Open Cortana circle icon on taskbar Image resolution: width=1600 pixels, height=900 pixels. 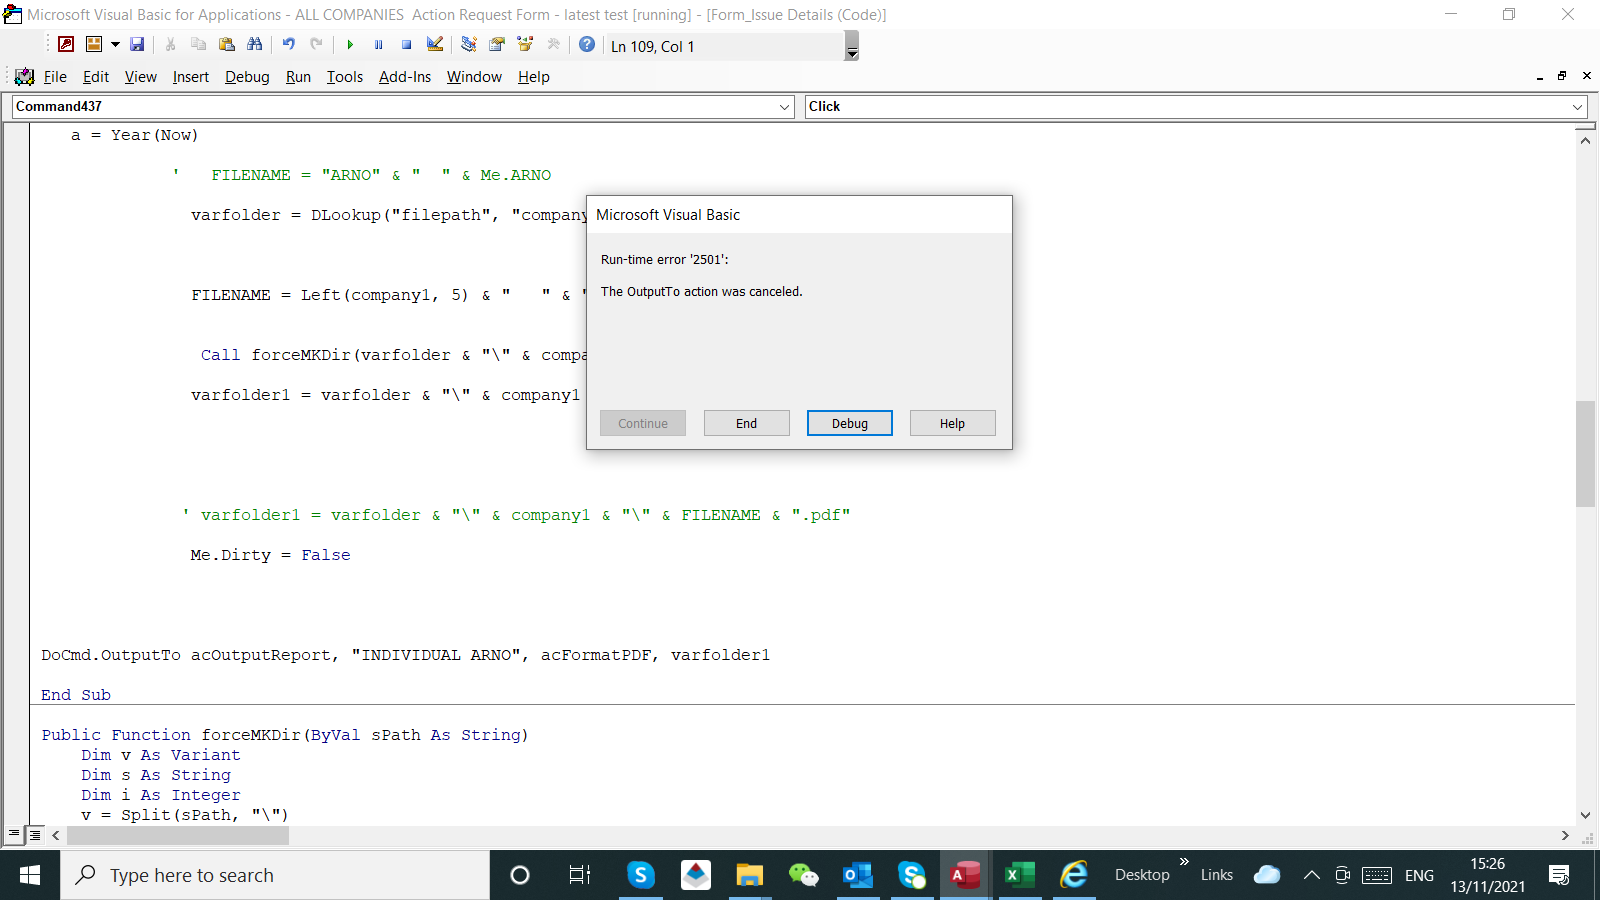[520, 875]
